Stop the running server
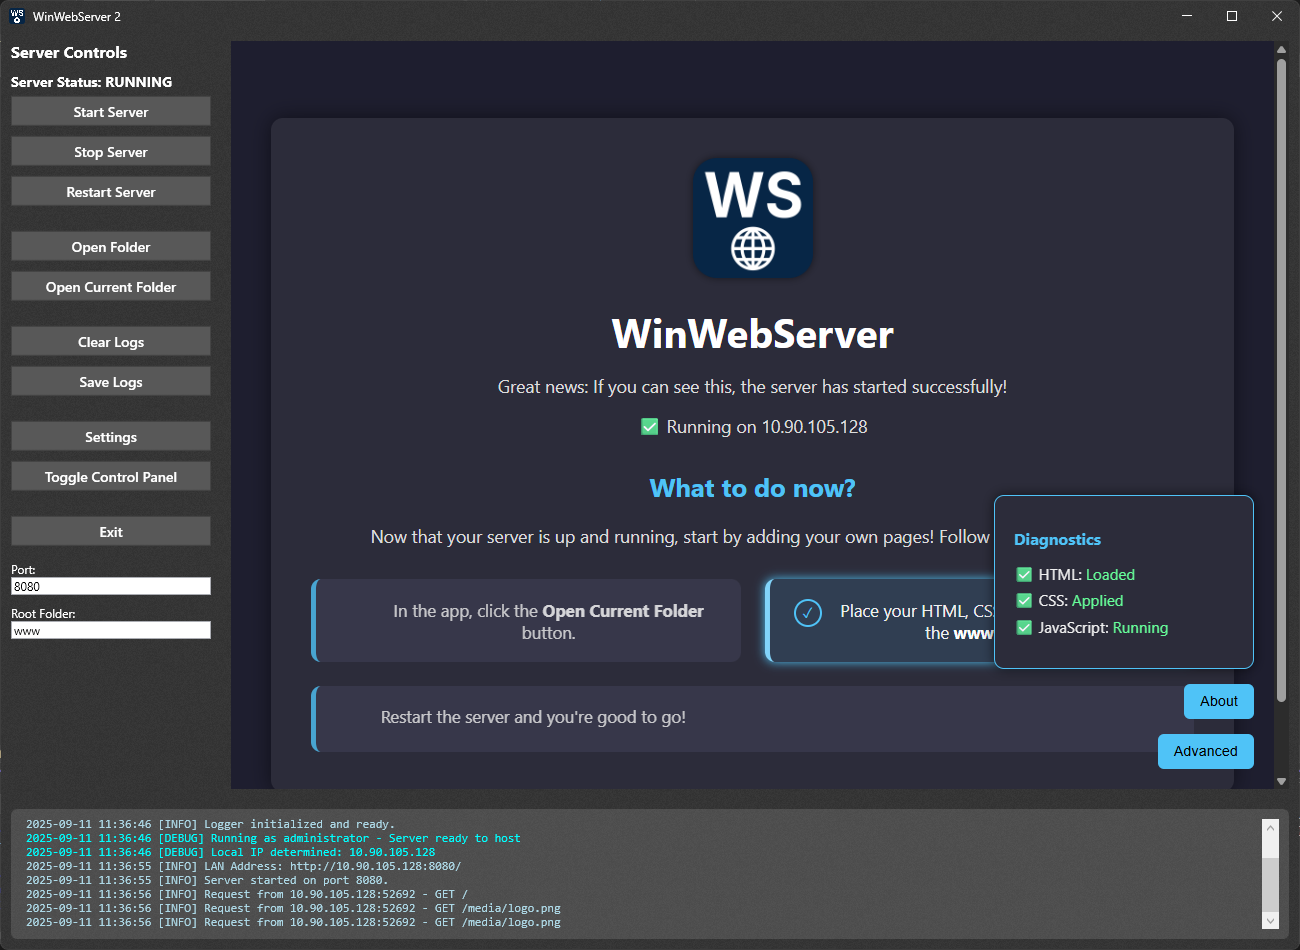 (110, 151)
